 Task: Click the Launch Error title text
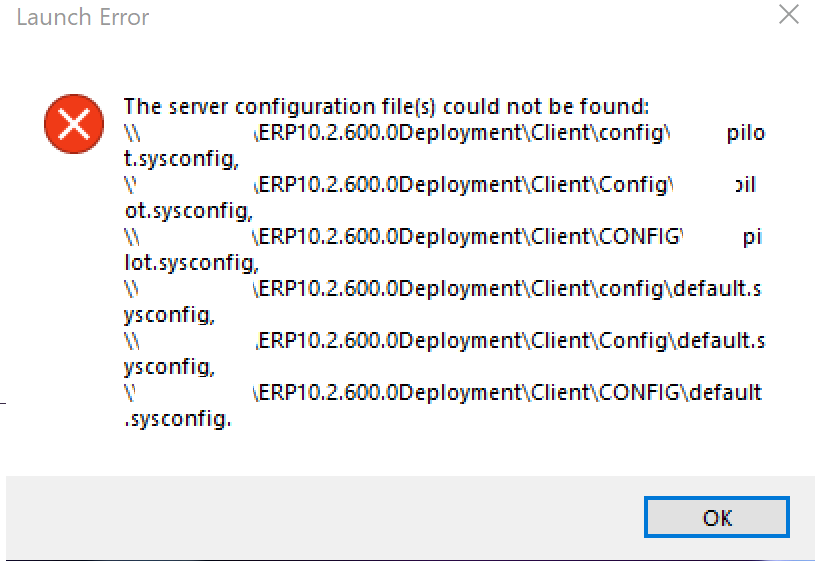tap(83, 17)
